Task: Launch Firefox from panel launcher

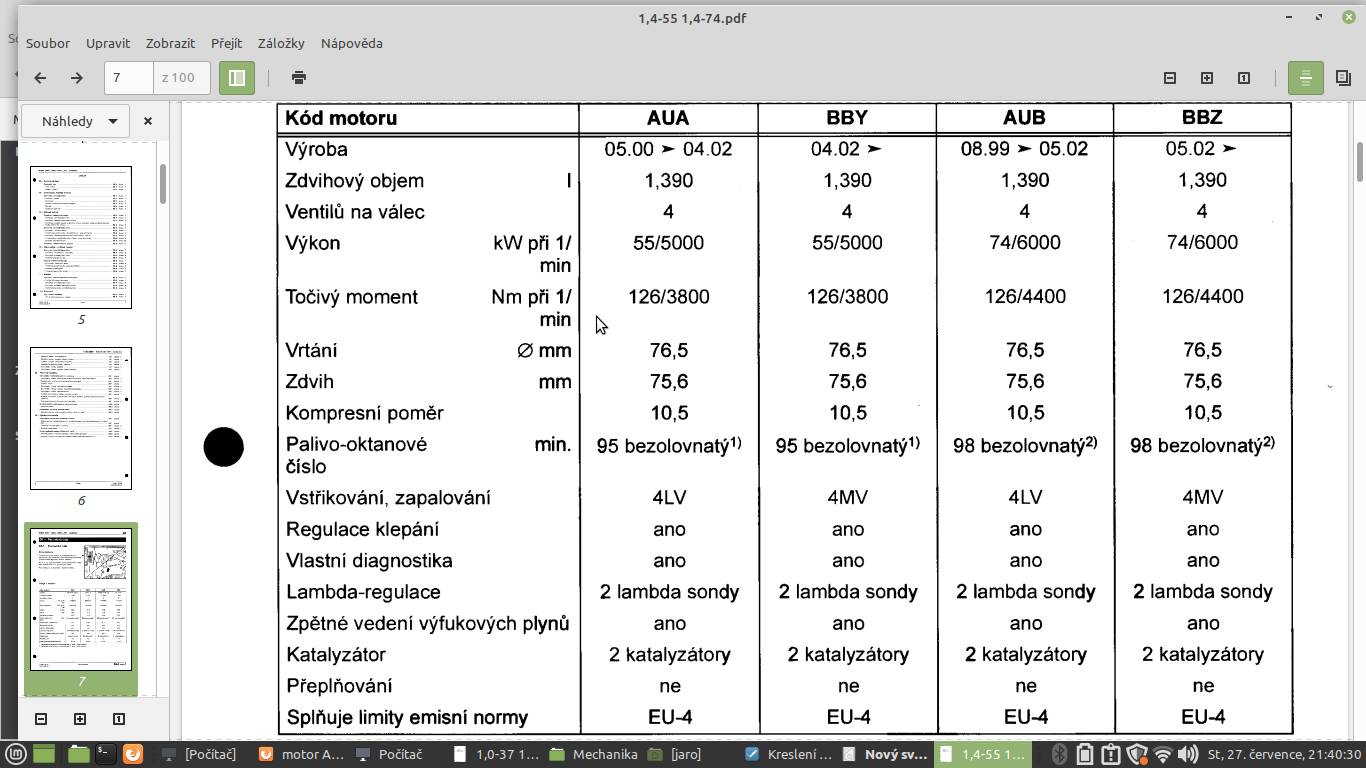Action: point(133,754)
